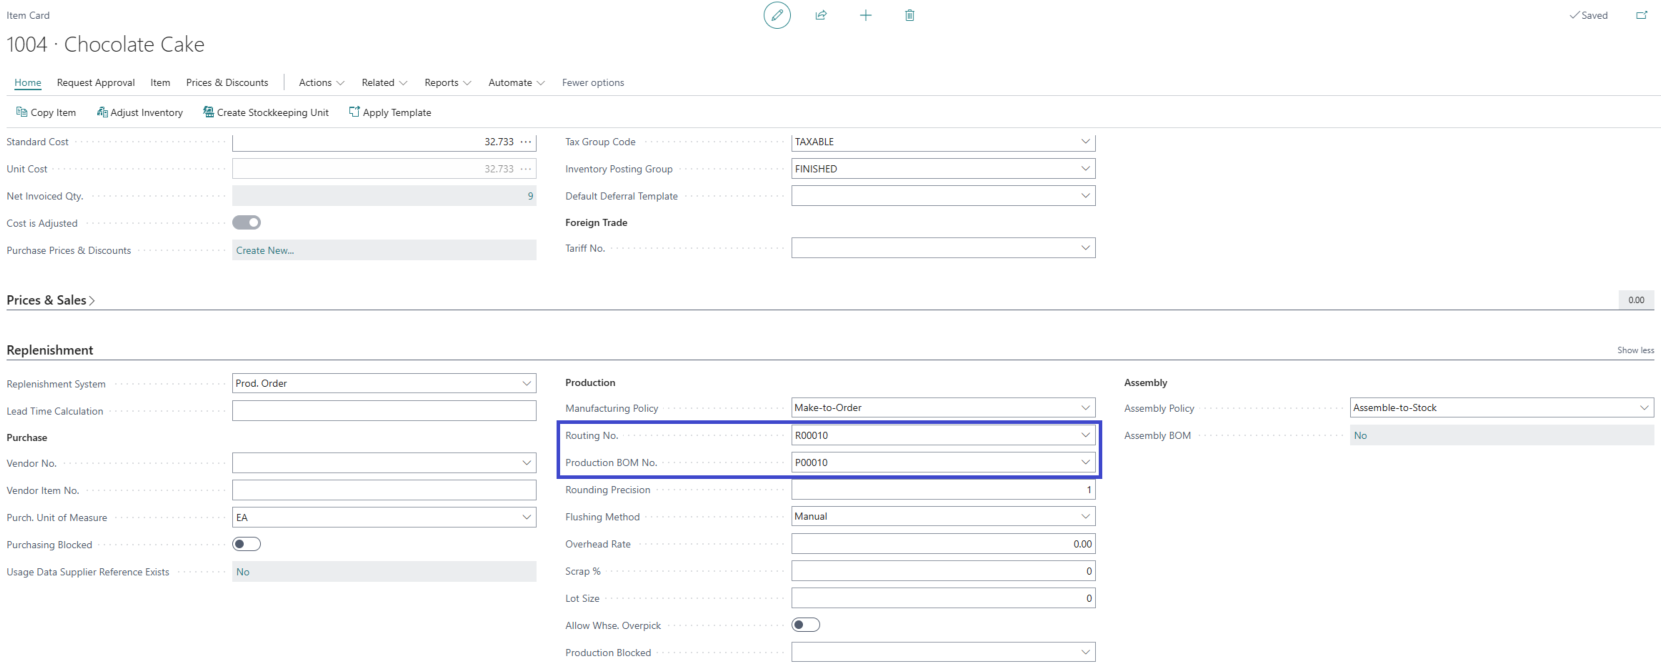Open the Replenishment System dropdown
The image size is (1661, 671).
(526, 384)
